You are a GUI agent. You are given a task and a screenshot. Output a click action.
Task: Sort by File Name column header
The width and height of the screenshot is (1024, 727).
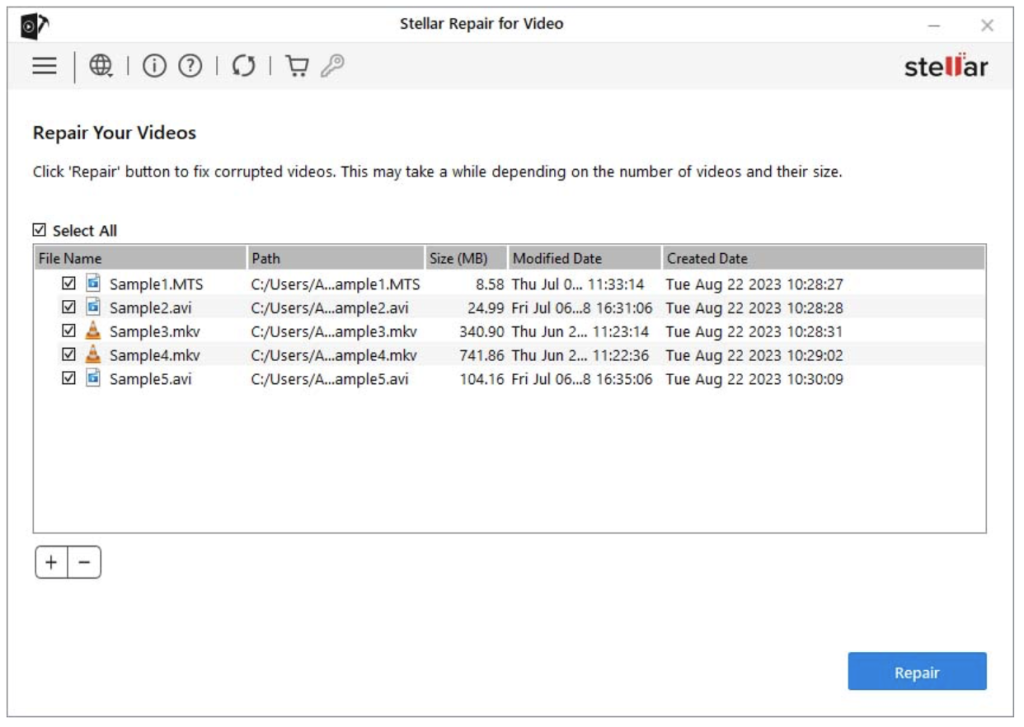coord(139,258)
